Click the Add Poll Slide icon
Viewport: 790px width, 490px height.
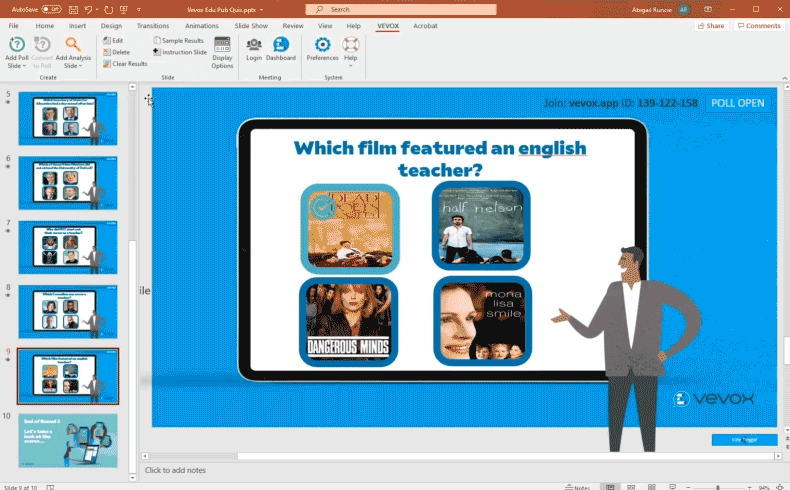pos(17,44)
